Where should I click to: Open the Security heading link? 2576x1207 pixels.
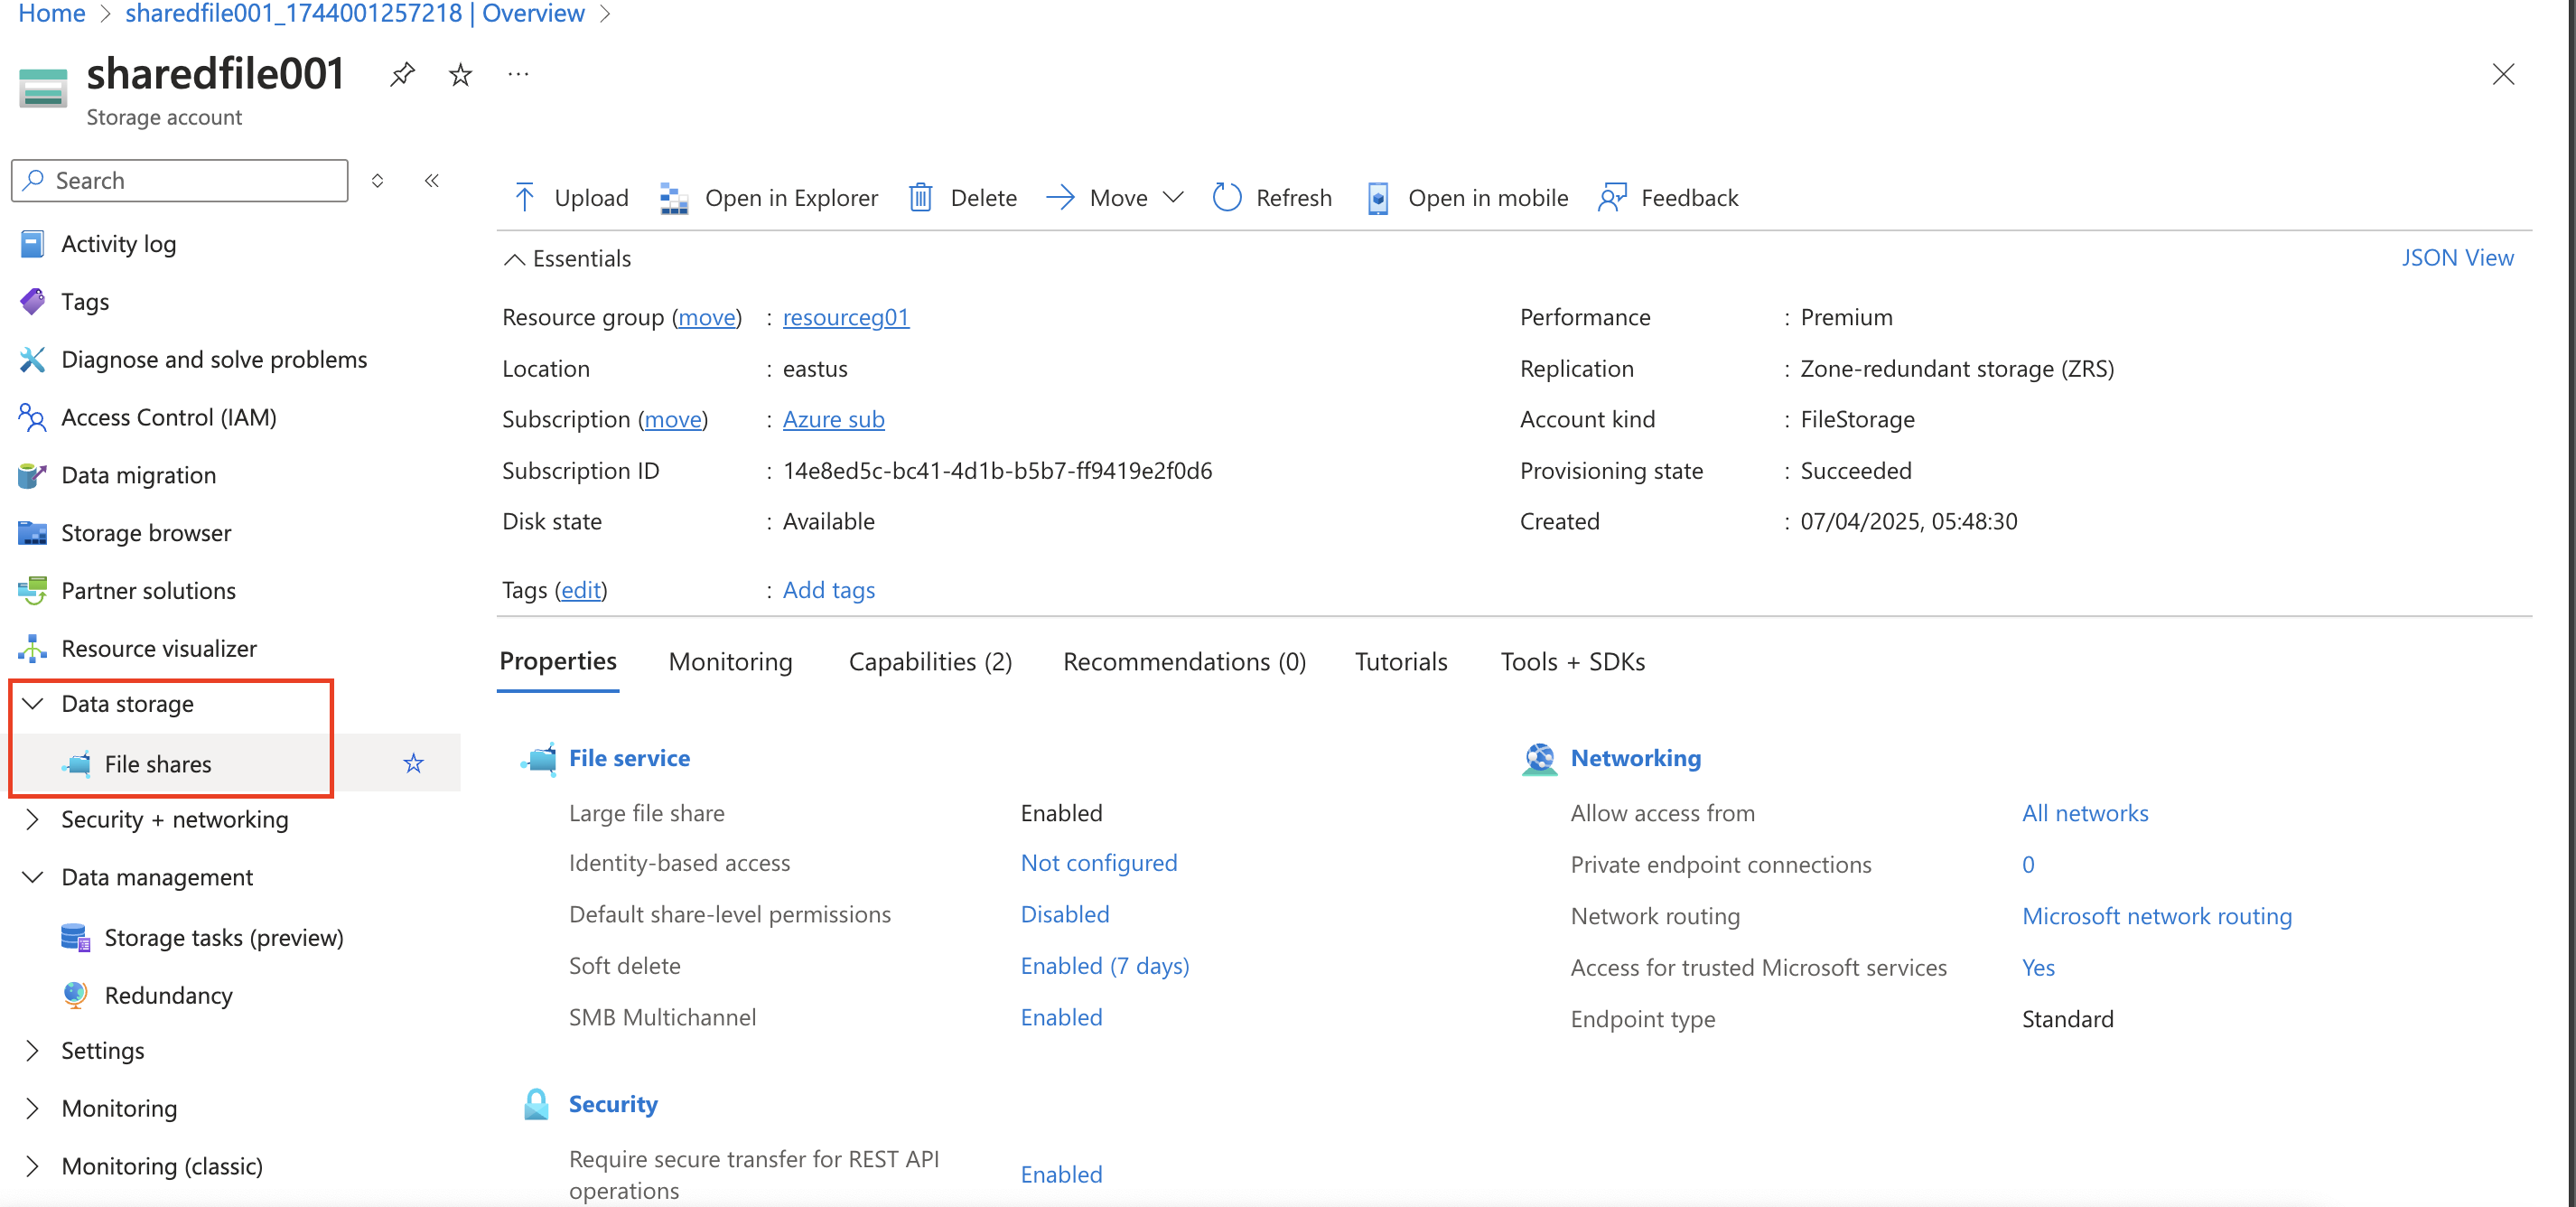click(x=613, y=1105)
